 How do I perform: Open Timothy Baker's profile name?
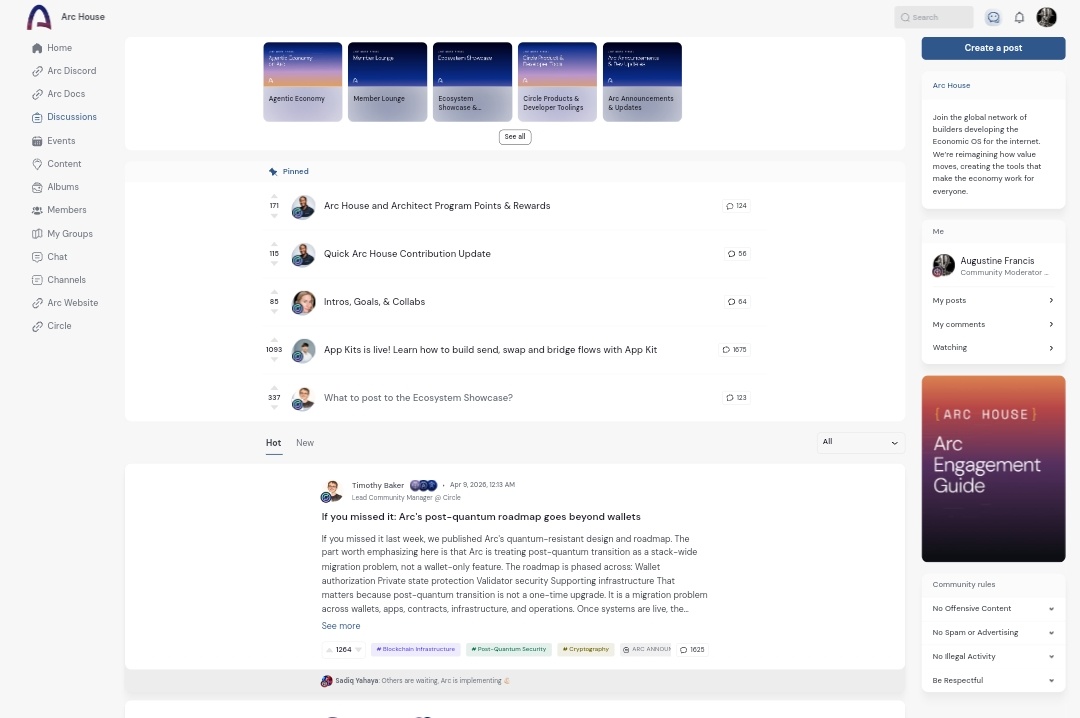click(377, 485)
